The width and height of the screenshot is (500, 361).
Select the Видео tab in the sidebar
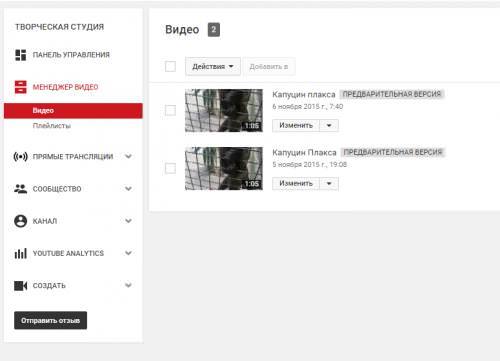[x=73, y=111]
